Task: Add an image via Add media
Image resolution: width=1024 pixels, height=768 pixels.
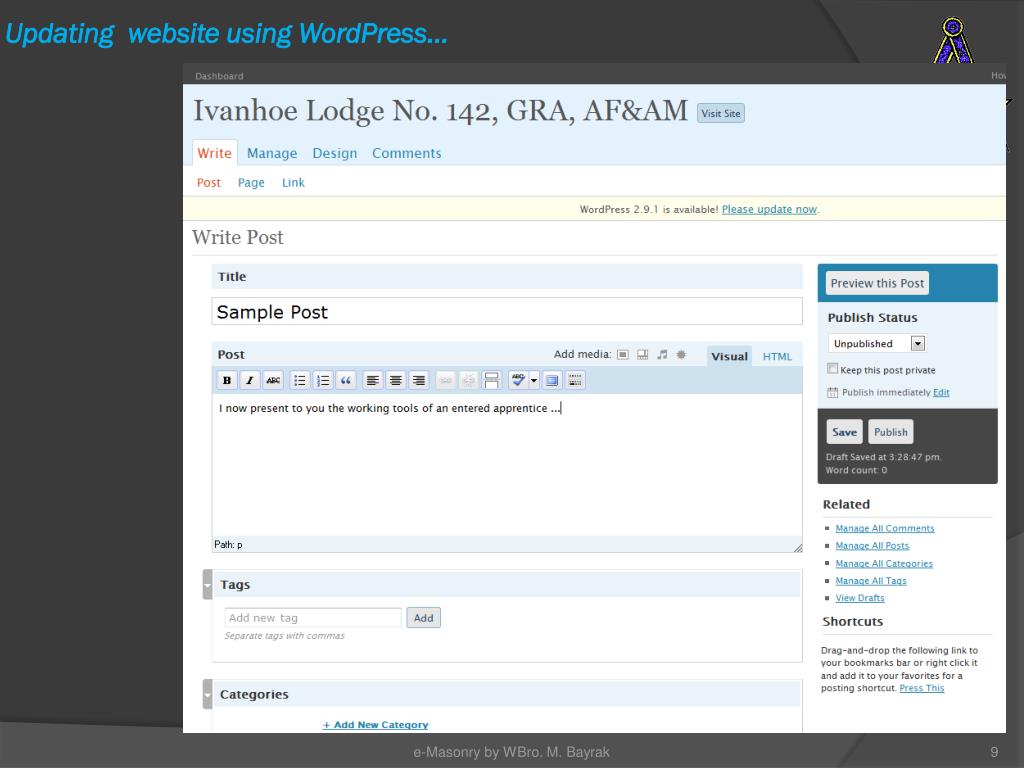Action: [623, 355]
